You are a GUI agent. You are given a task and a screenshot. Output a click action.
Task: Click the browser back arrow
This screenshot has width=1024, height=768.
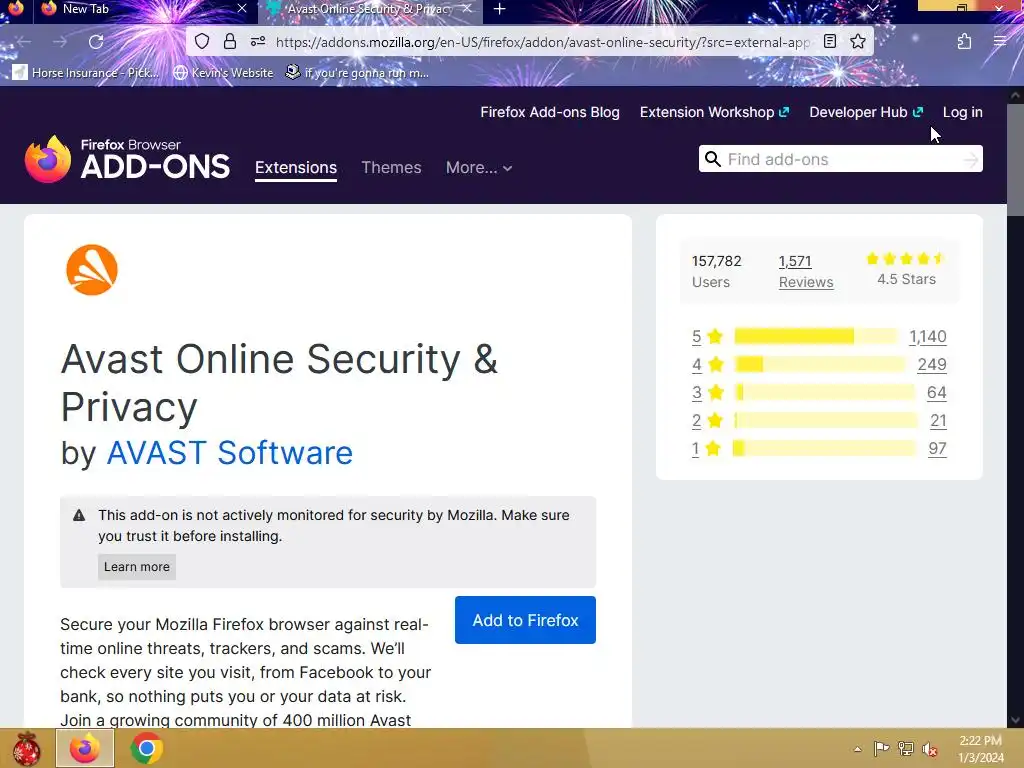tap(24, 42)
